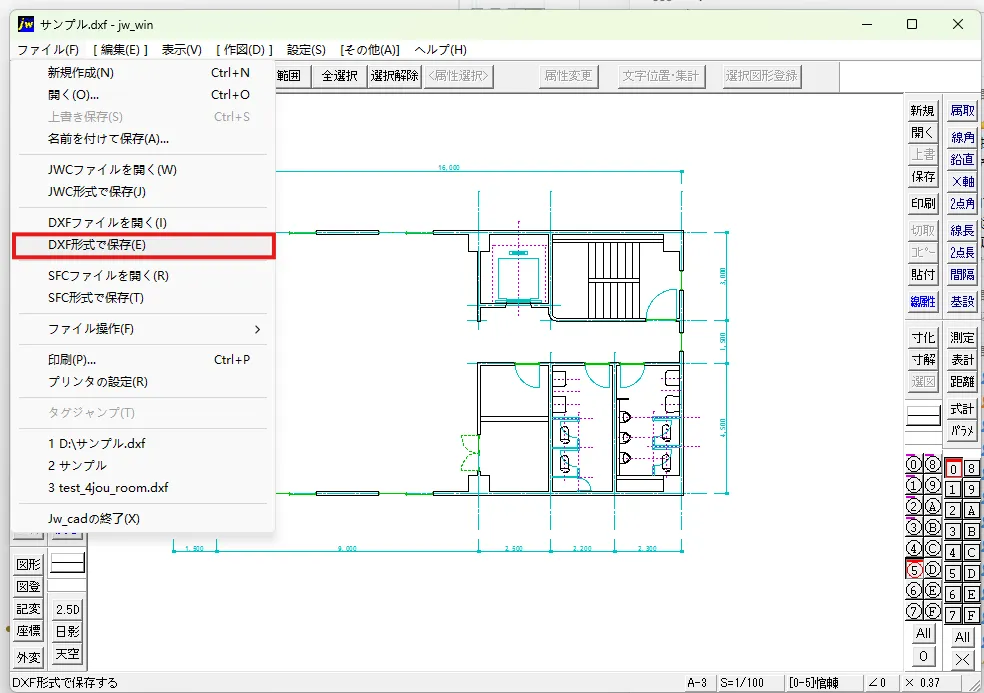Click the line style preview swatch right panel
This screenshot has height=693, width=984.
[x=923, y=416]
